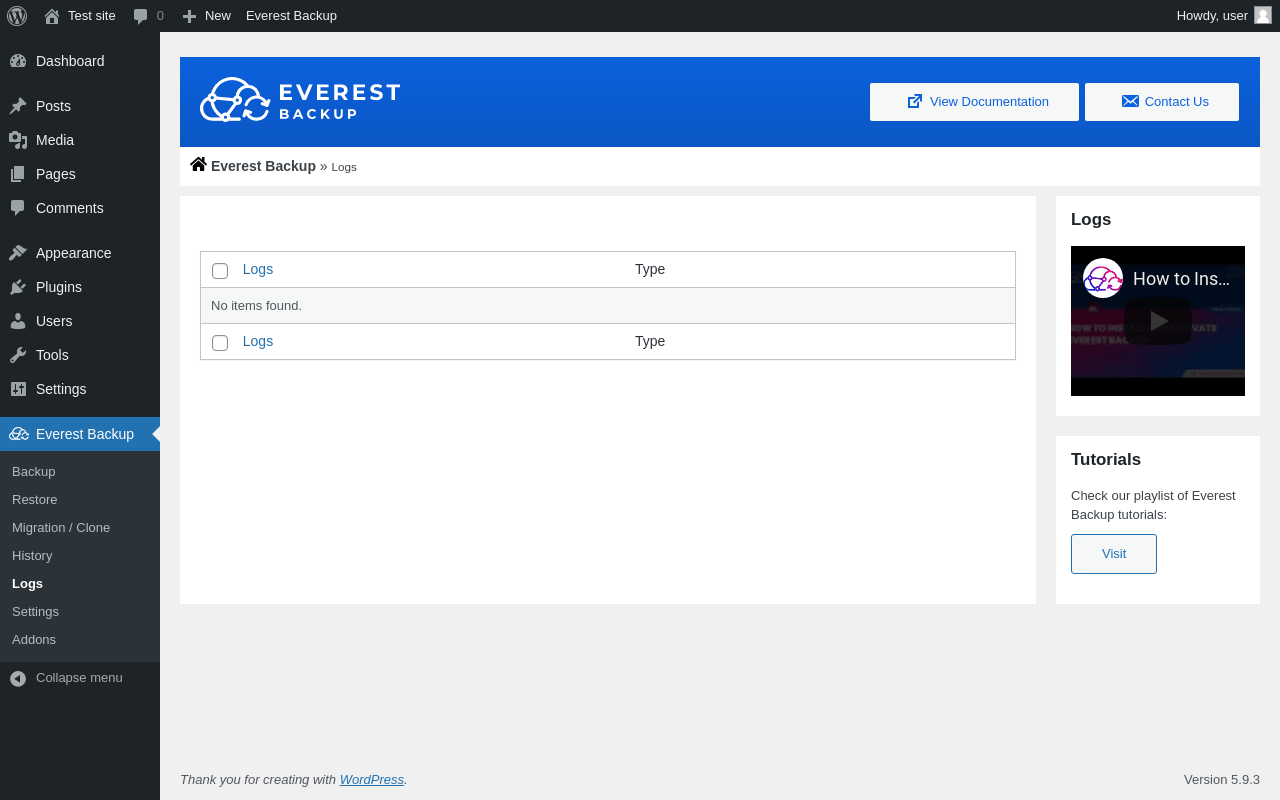The height and width of the screenshot is (800, 1280).
Task: Click the Everest Backup breadcrumb link
Action: 263,166
